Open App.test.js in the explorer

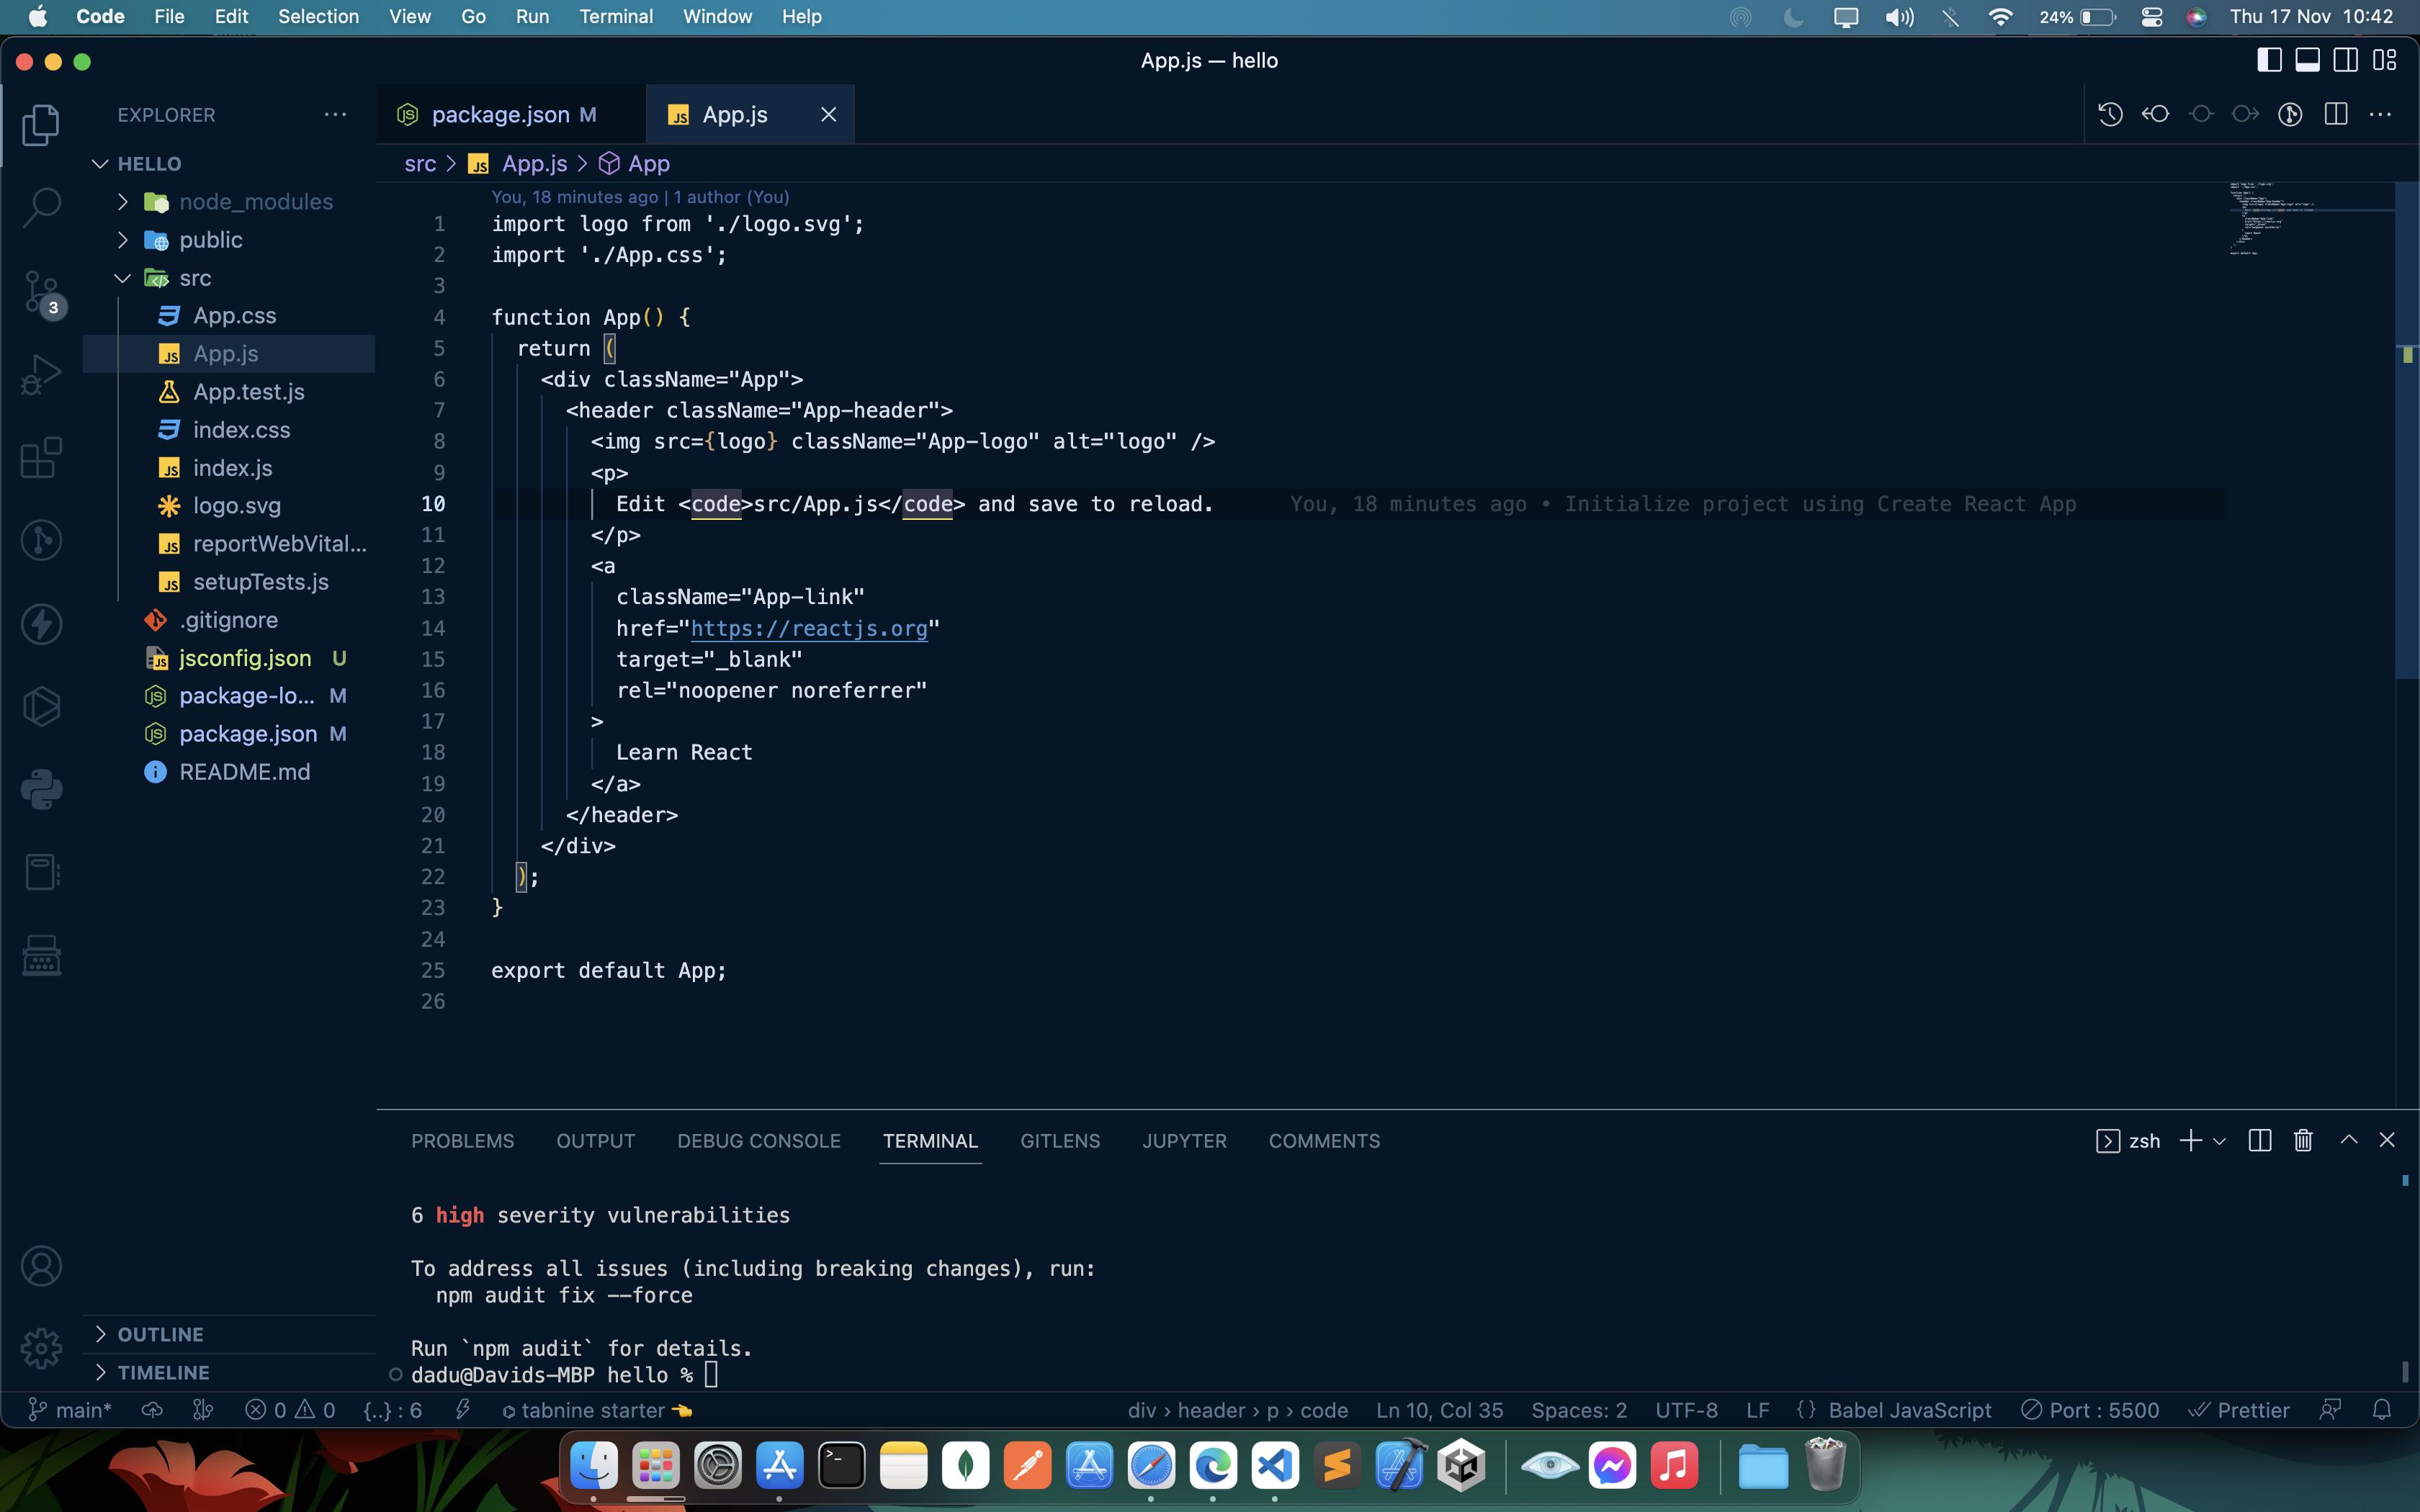[x=248, y=391]
